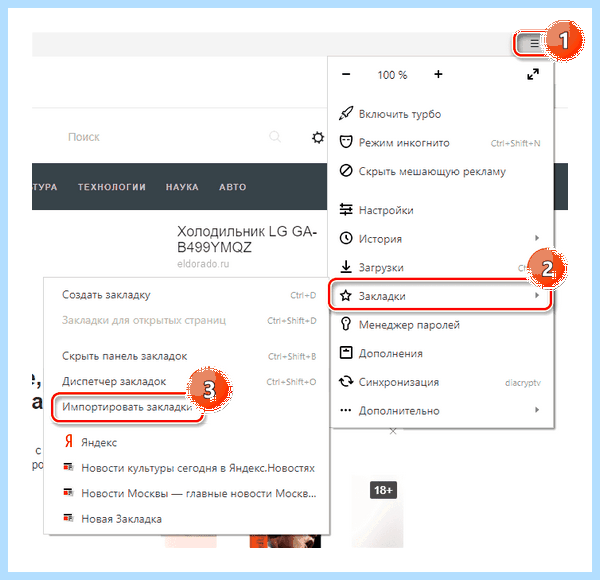Click the incognito mask icon
The width and height of the screenshot is (600, 580).
pos(346,142)
